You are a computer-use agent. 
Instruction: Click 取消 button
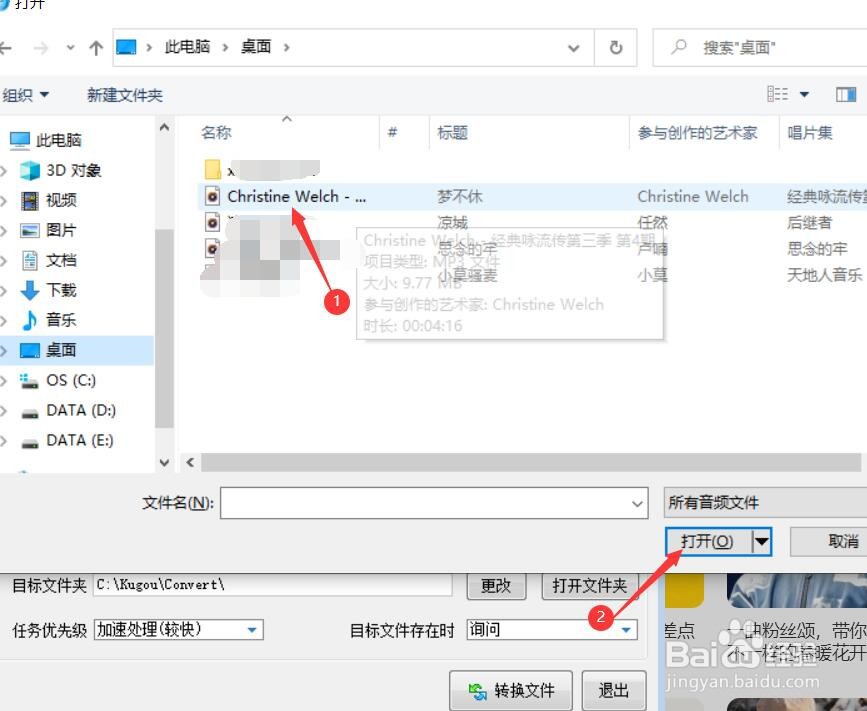[x=829, y=541]
